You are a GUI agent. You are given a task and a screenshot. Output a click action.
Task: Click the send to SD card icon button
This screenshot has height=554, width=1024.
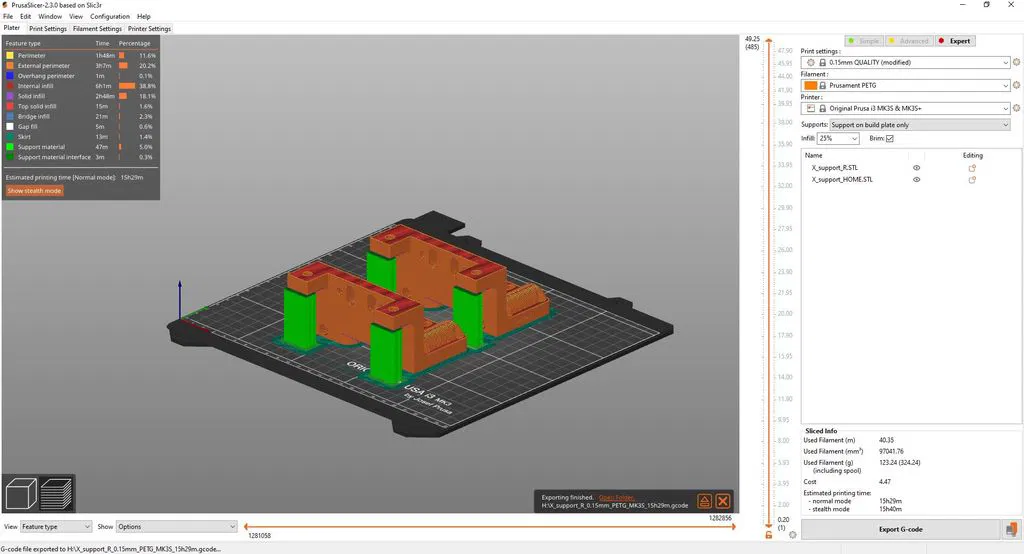pos(1012,529)
